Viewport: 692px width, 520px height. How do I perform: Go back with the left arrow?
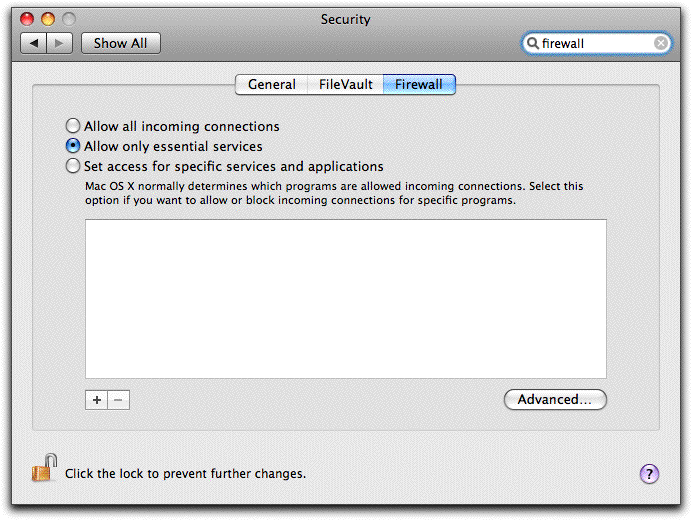[x=34, y=43]
